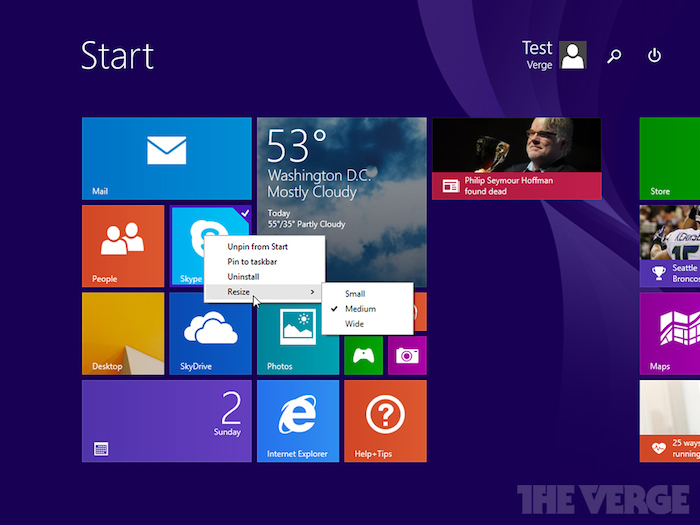Click Resize entry in the context menu
The width and height of the screenshot is (700, 525).
(264, 292)
